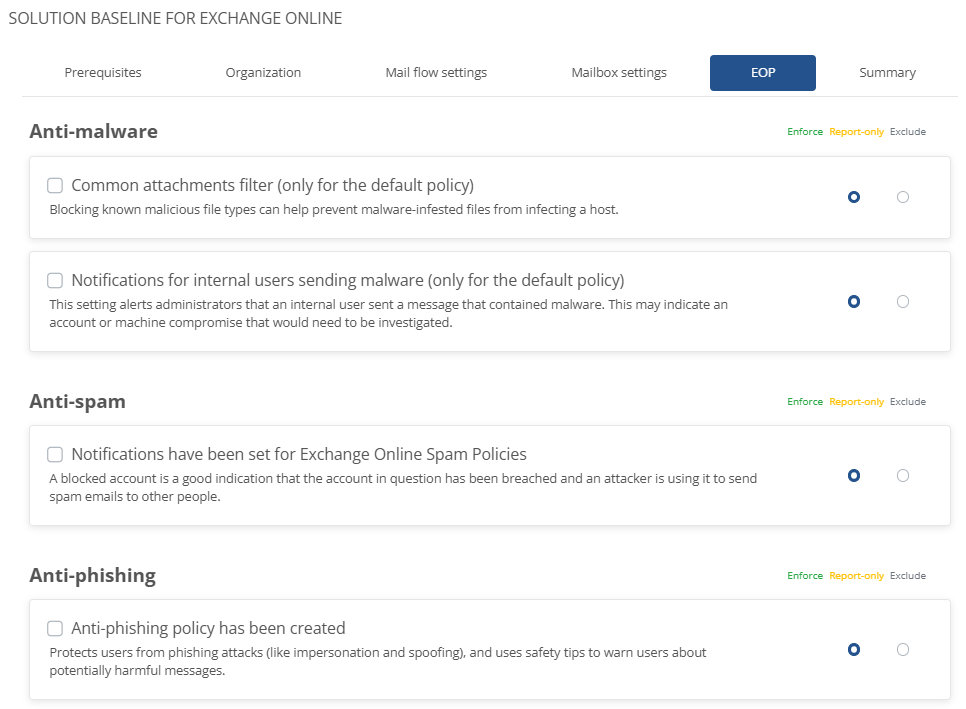
Task: Enable the Exchange Online Spam Policies notifications checkbox
Action: pyautogui.click(x=55, y=454)
